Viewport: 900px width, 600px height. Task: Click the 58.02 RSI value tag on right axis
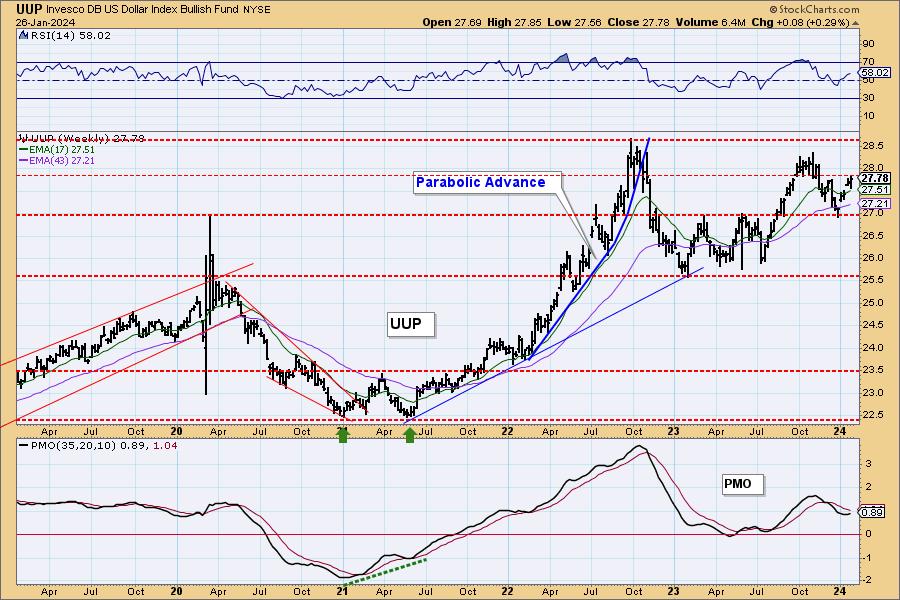(875, 73)
